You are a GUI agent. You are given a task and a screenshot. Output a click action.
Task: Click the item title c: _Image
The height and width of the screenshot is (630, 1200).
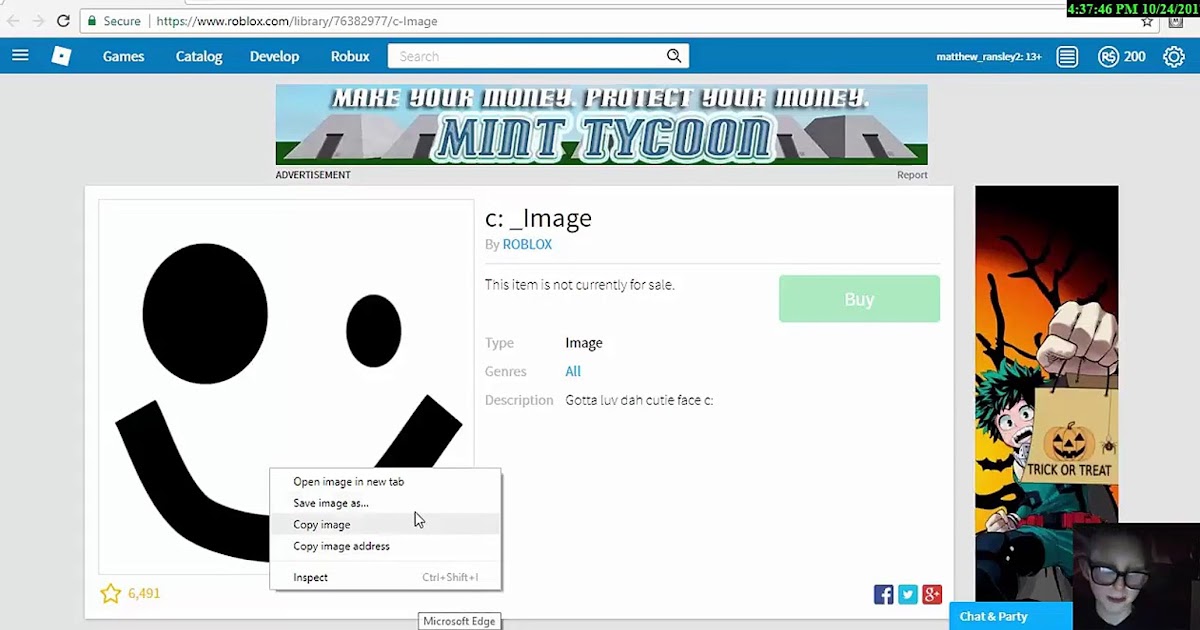tap(538, 218)
